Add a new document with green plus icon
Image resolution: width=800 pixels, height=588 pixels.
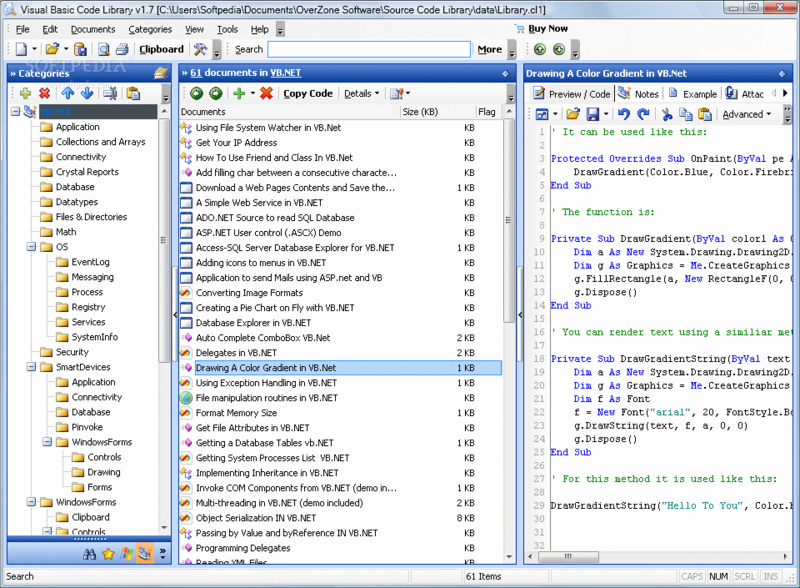239,93
